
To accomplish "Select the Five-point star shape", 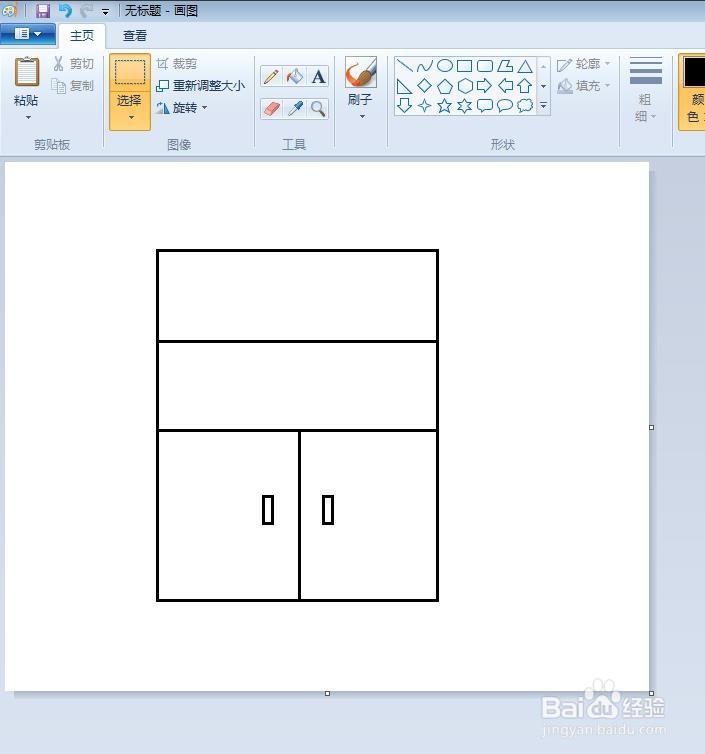I will coord(444,105).
